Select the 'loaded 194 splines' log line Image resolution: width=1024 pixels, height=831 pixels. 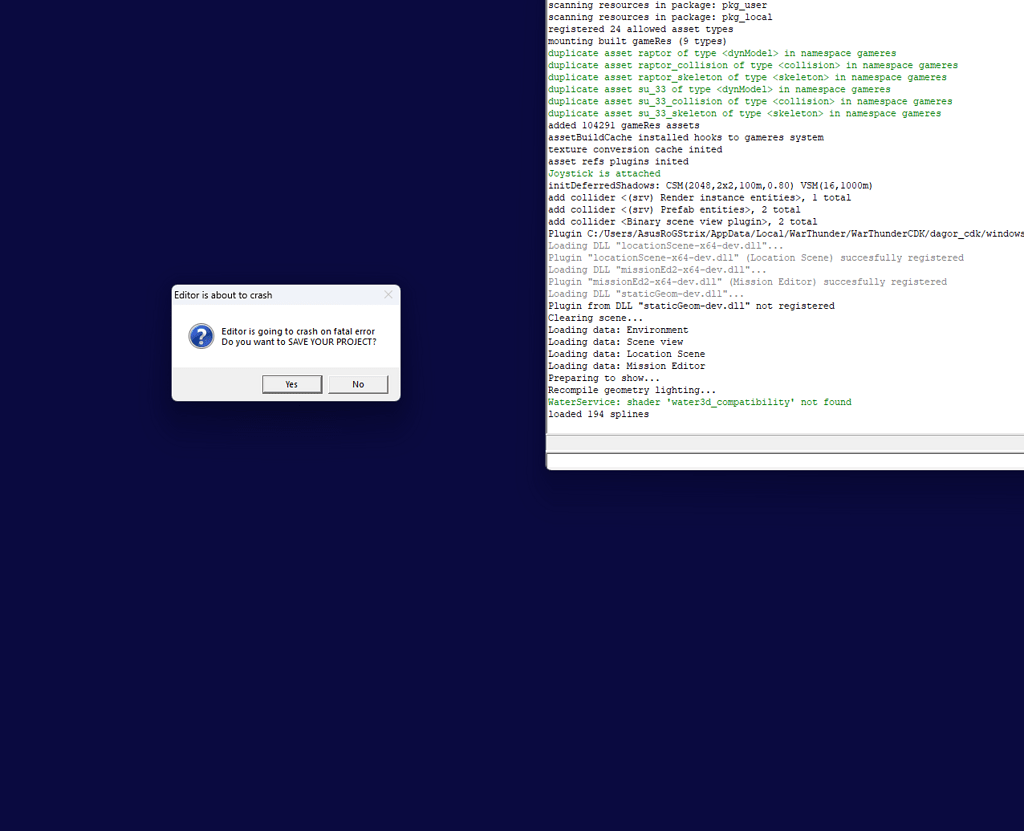point(598,414)
